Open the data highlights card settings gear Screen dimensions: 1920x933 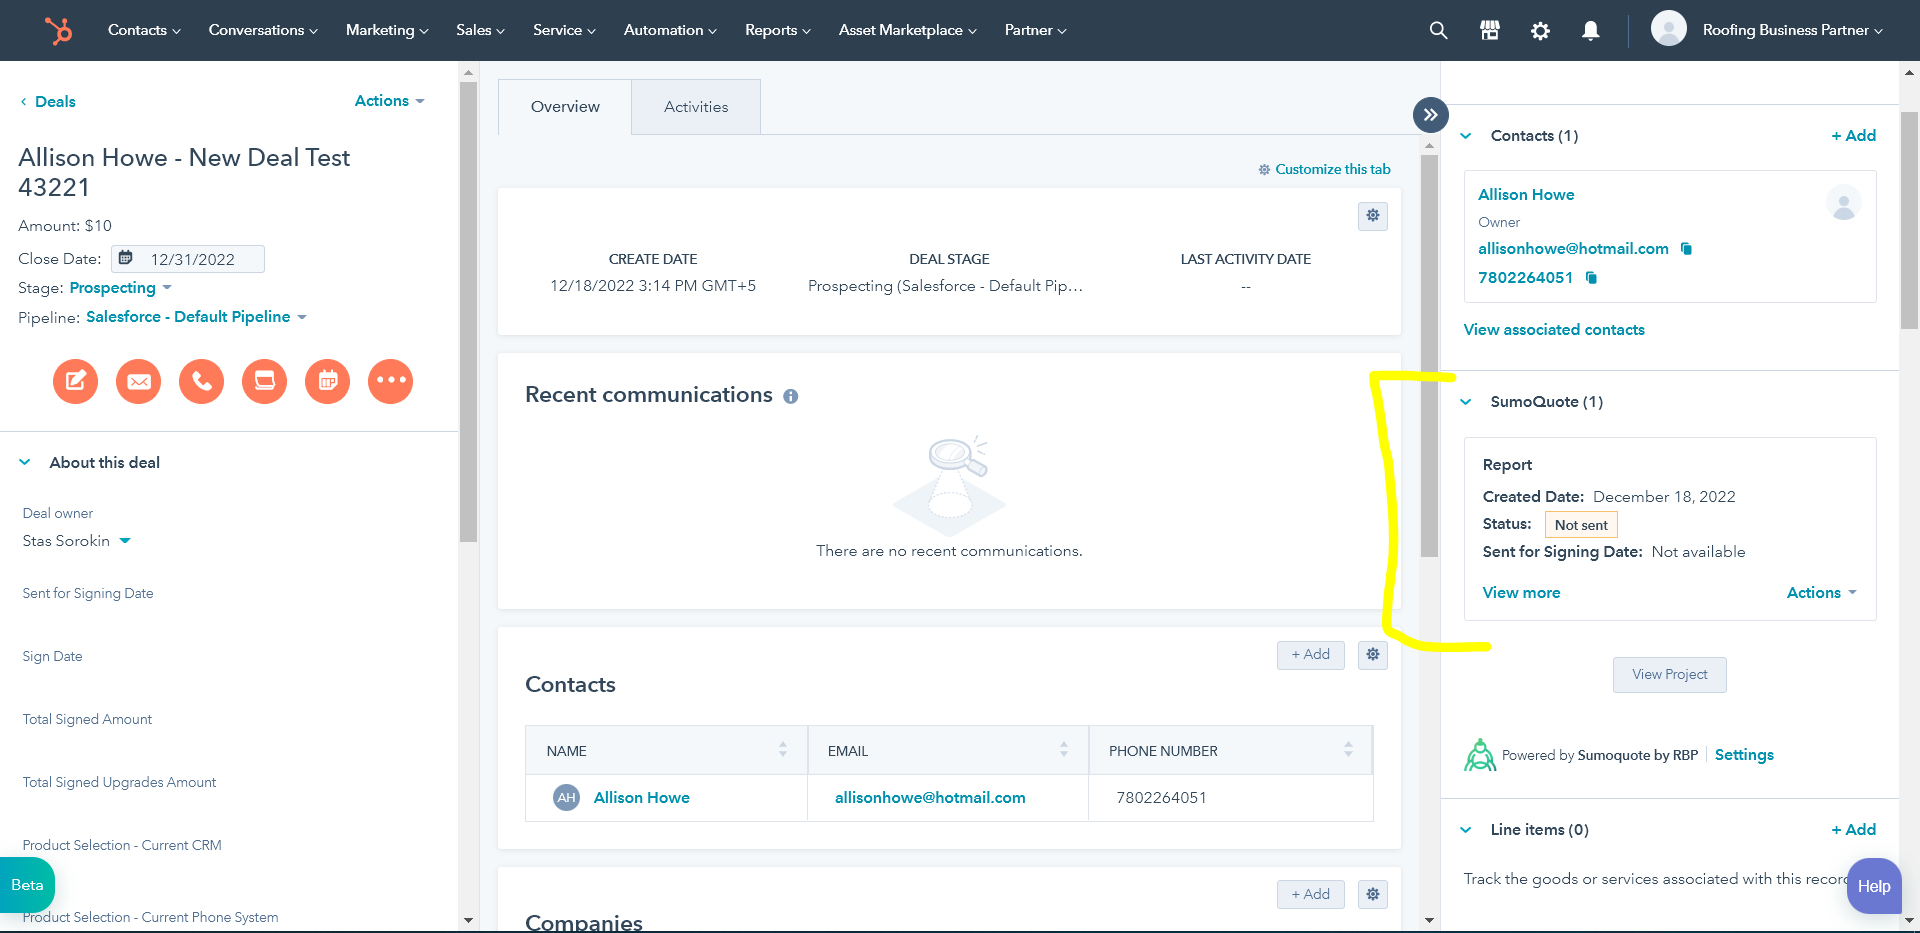(1373, 216)
